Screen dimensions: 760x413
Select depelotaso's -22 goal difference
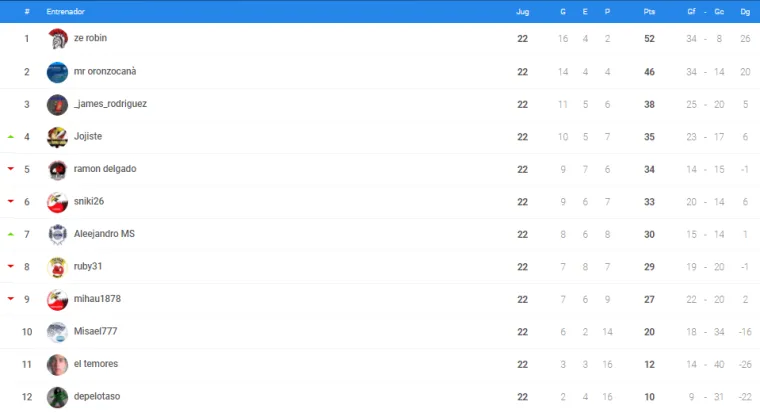(745, 397)
